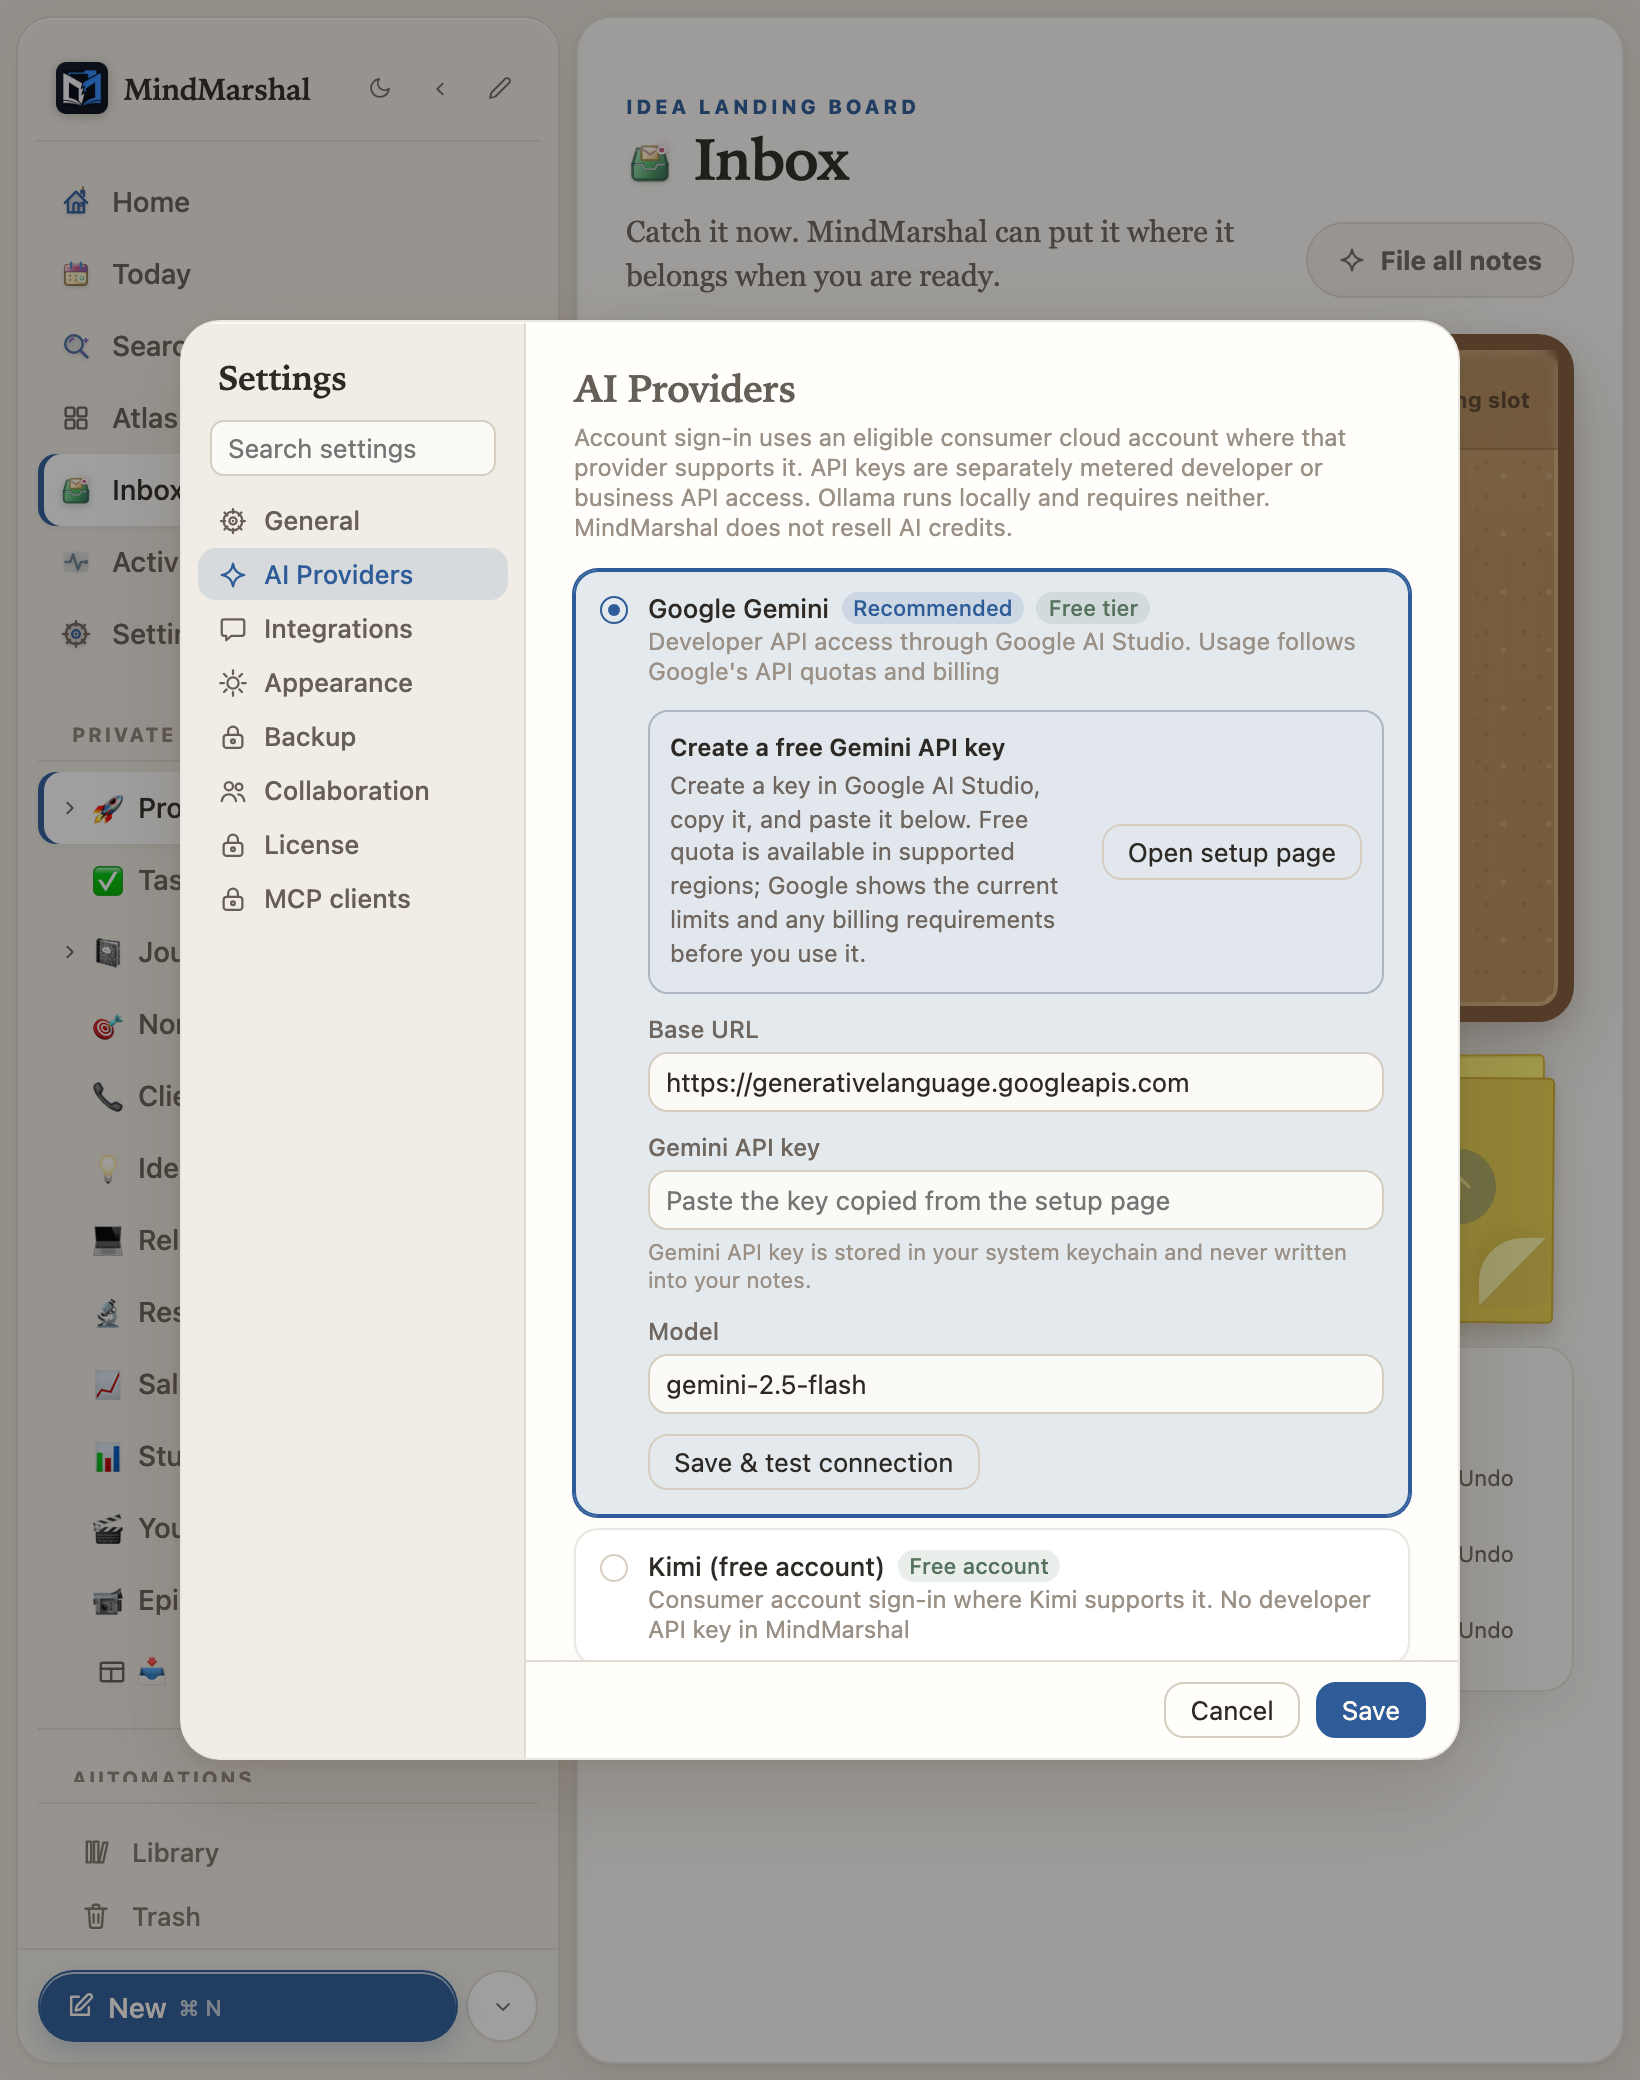This screenshot has height=2080, width=1640.
Task: Click the Inbox page title
Action: (x=771, y=161)
